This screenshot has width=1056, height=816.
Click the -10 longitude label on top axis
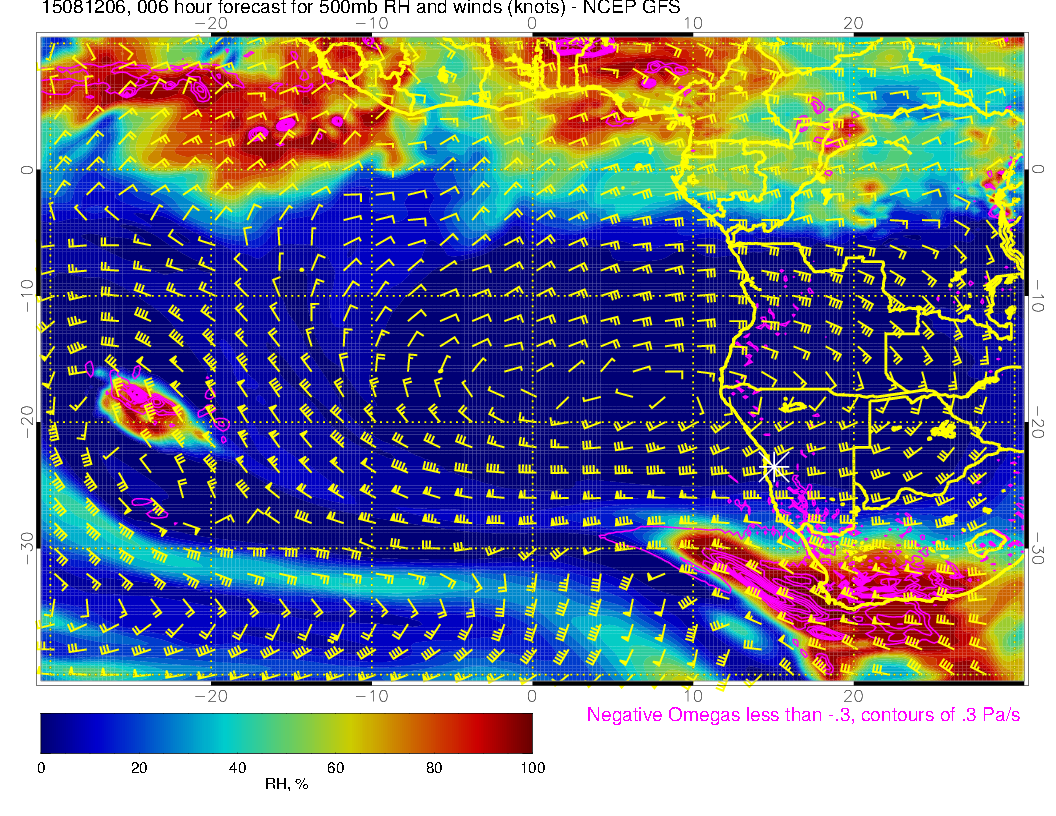[x=371, y=23]
